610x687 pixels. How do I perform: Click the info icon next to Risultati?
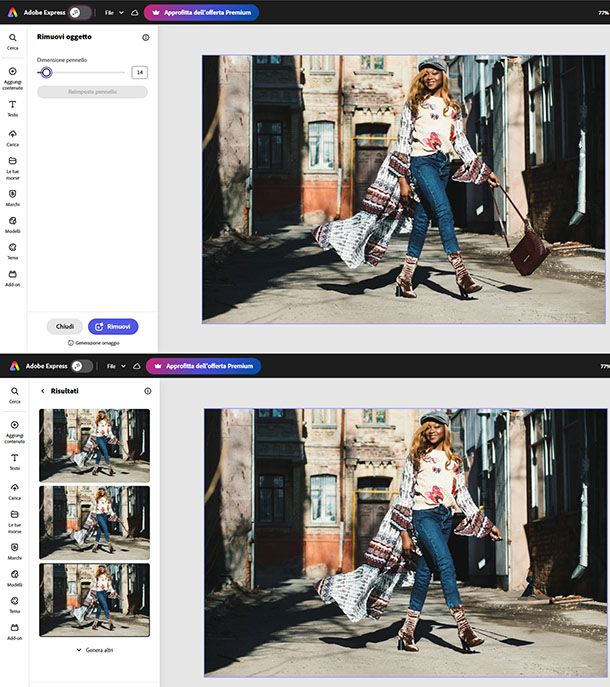click(148, 391)
